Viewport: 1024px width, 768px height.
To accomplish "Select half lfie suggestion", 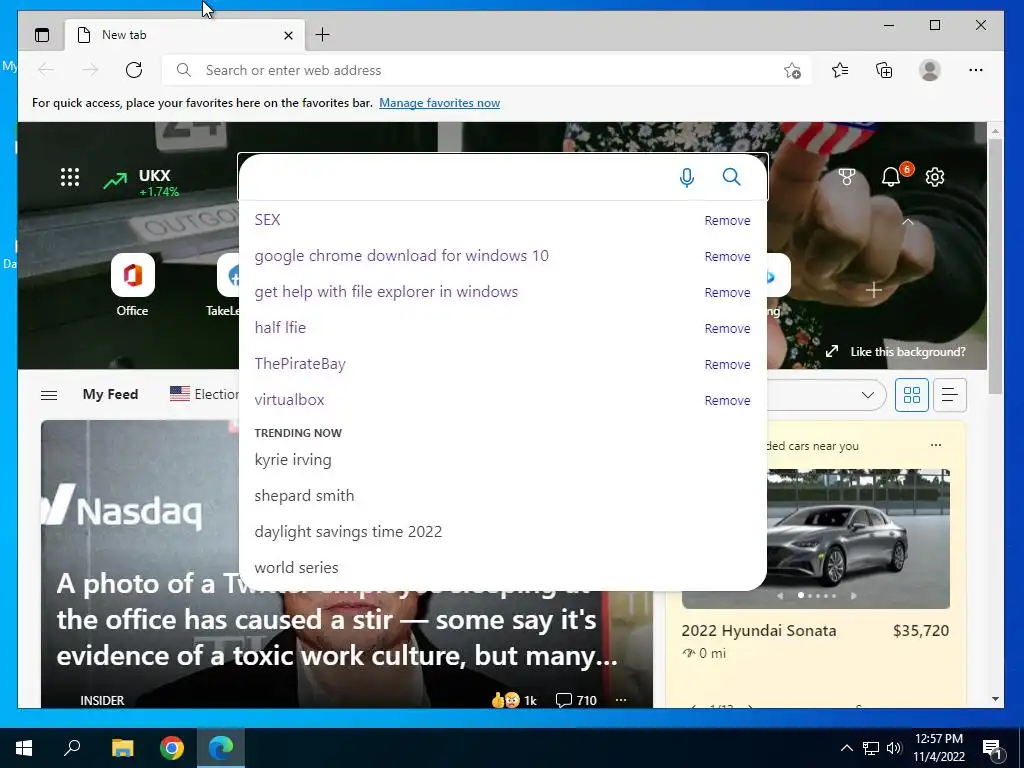I will coord(280,328).
